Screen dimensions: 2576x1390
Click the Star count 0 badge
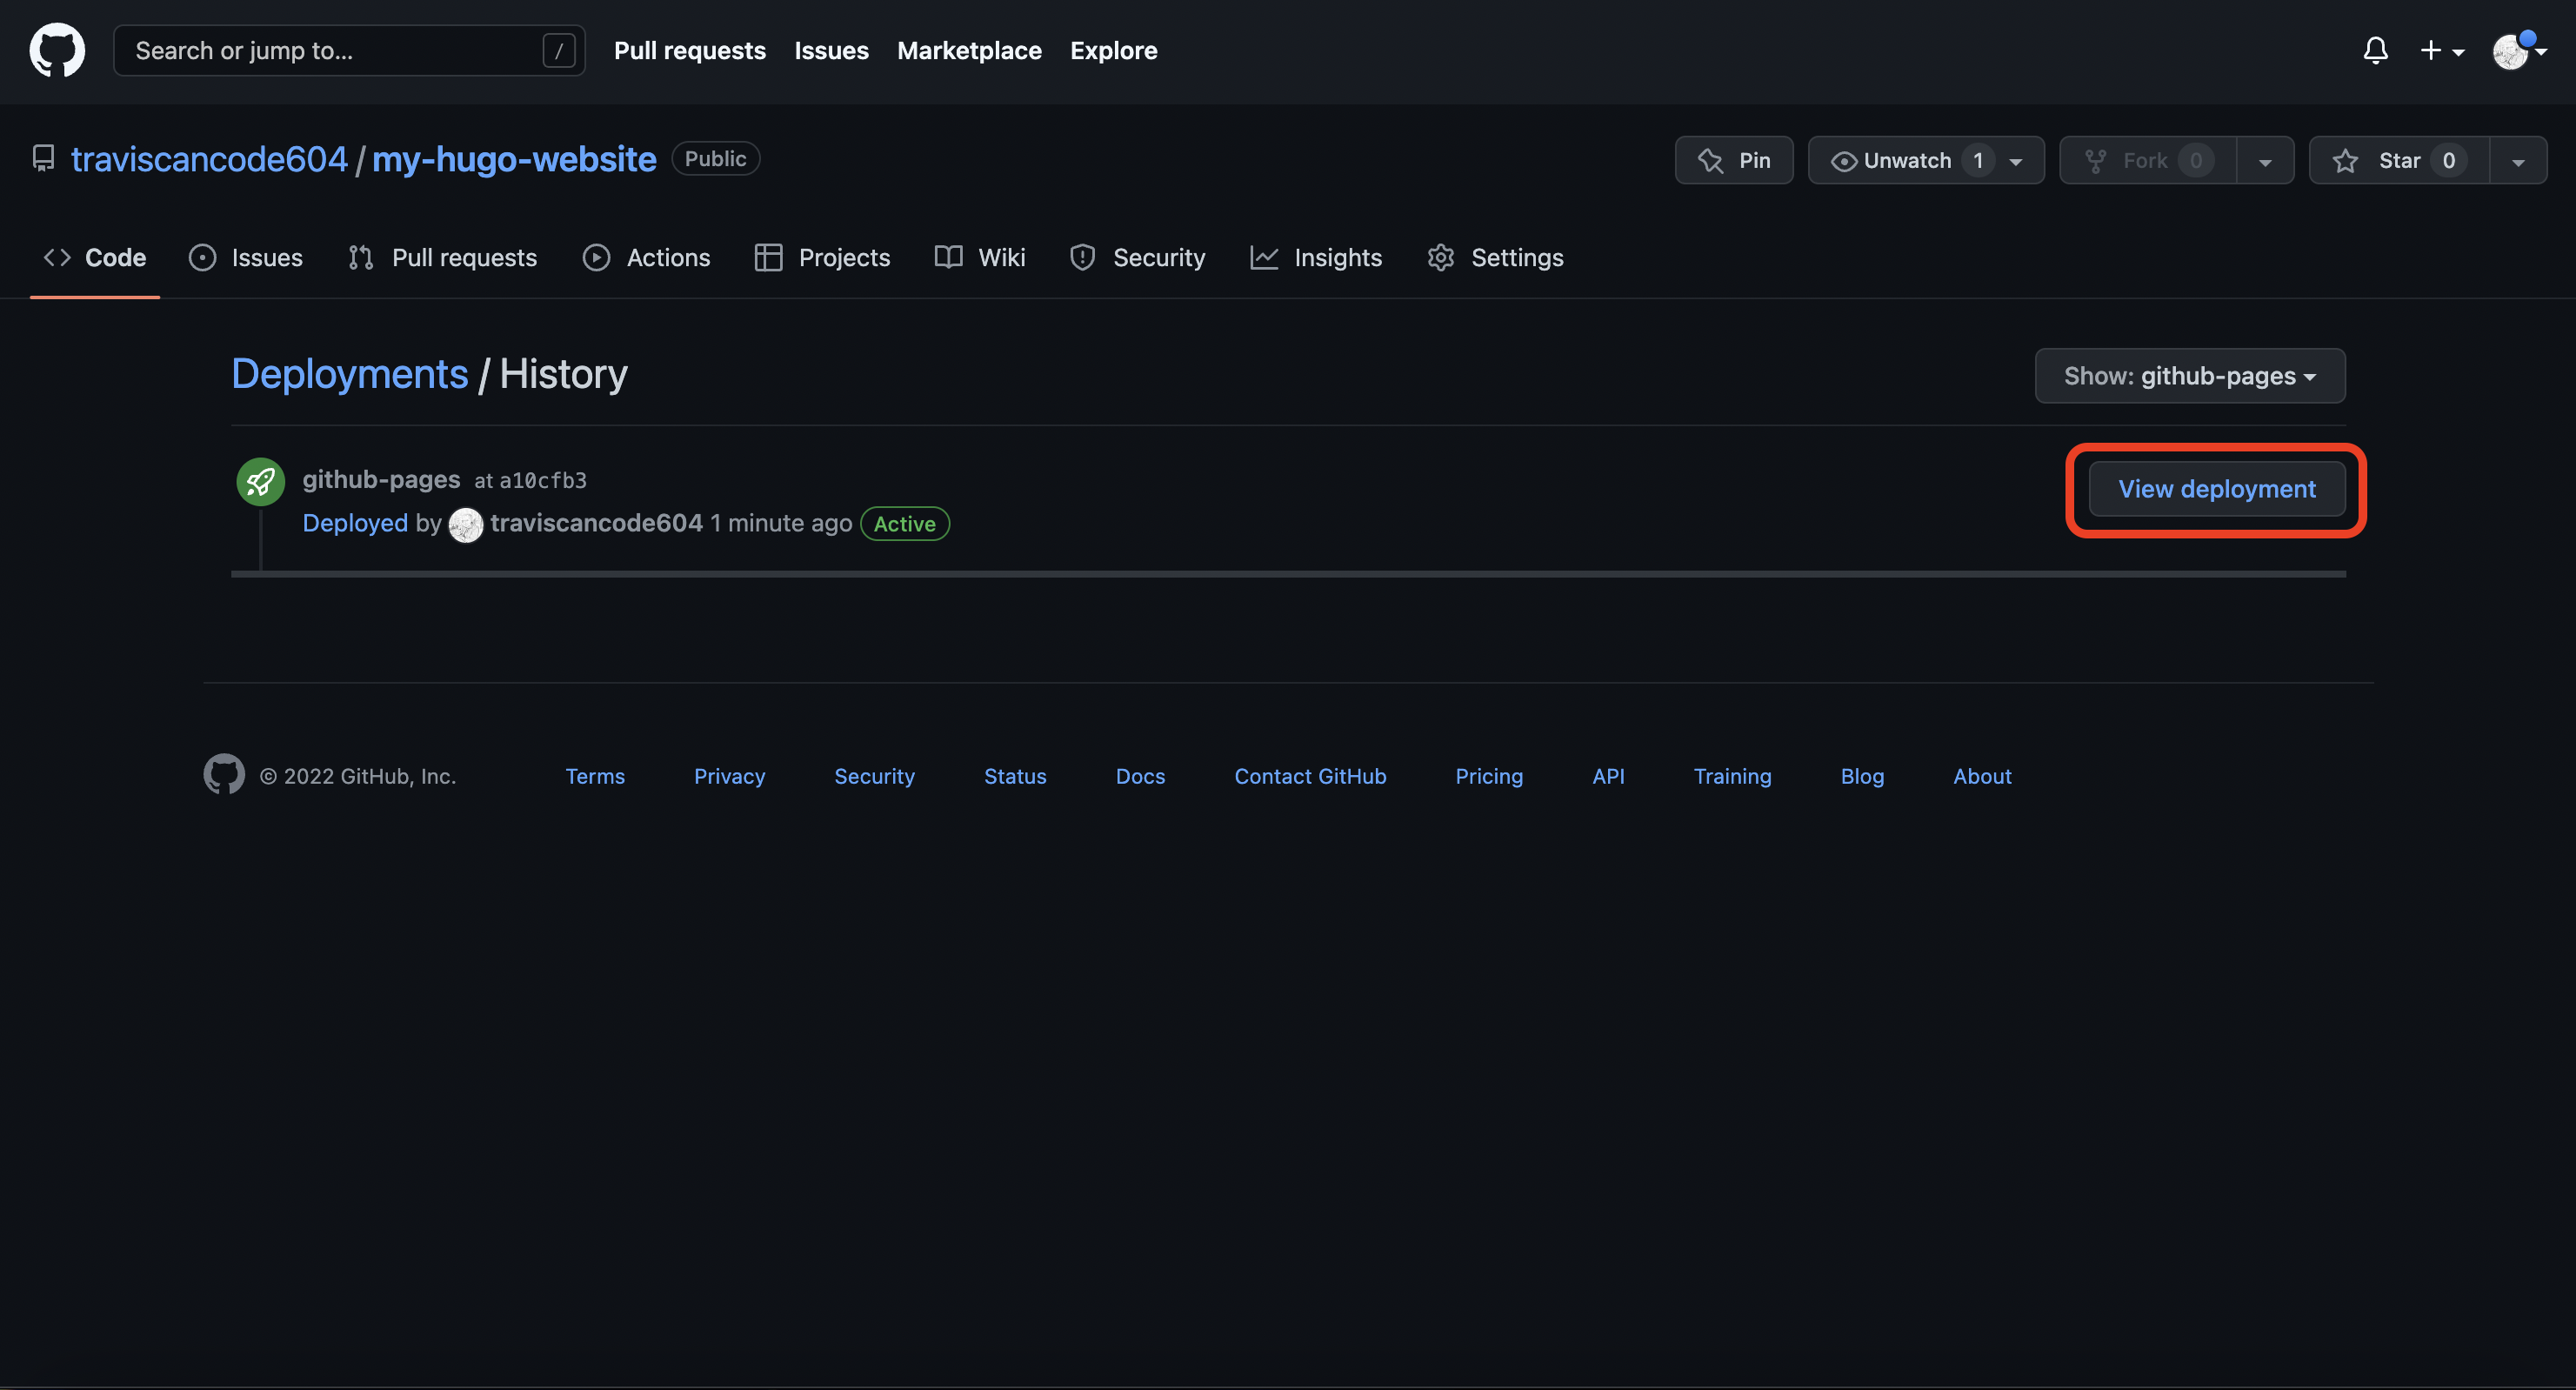pos(2448,160)
